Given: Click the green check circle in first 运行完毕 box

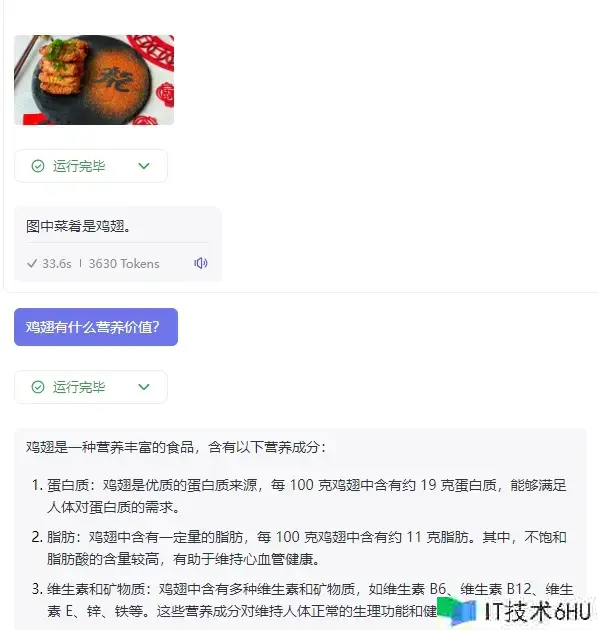Looking at the screenshot, I should pos(38,166).
